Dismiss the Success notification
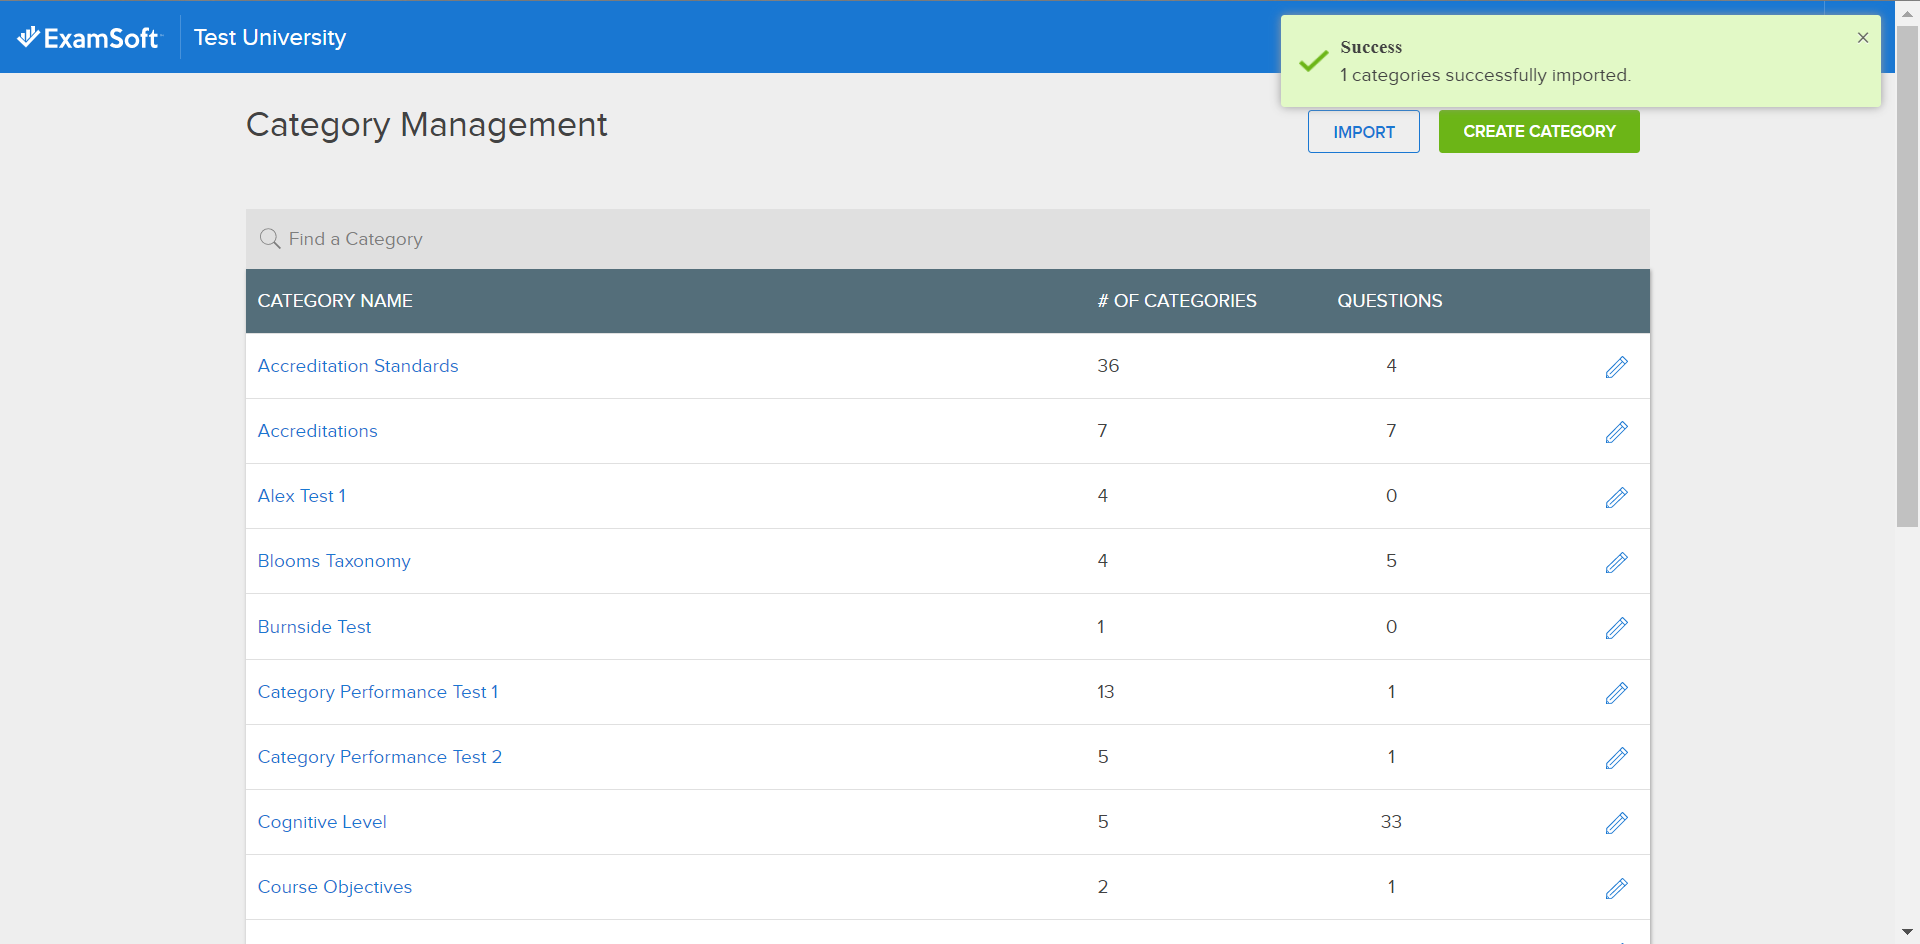1920x944 pixels. [x=1863, y=38]
